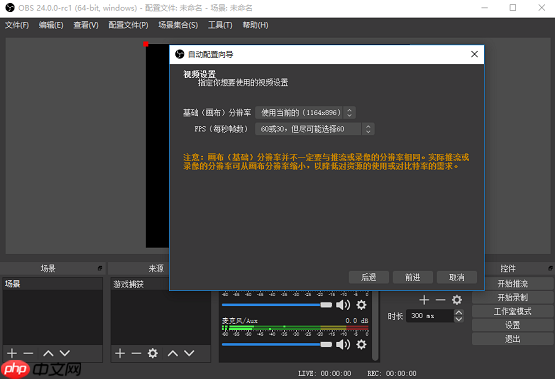Decrease the 时长 300 ms value
The width and height of the screenshot is (555, 379).
(x=458, y=319)
